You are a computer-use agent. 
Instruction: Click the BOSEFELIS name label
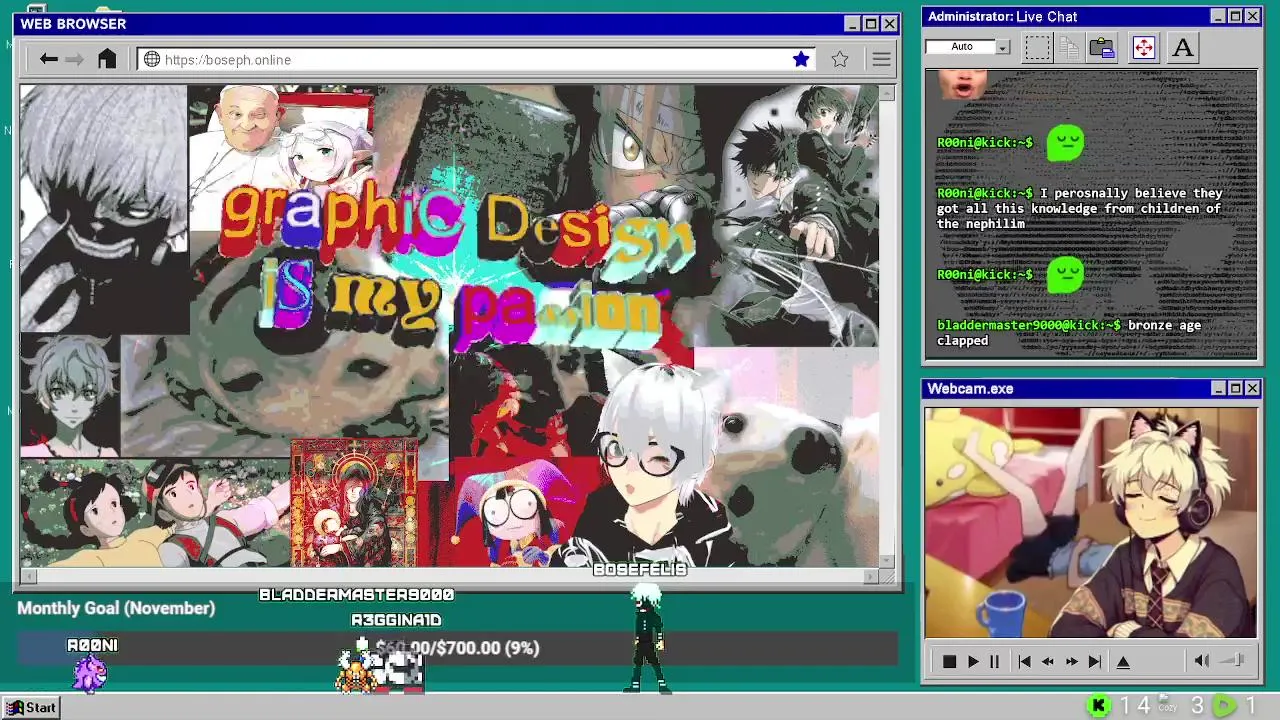point(640,569)
